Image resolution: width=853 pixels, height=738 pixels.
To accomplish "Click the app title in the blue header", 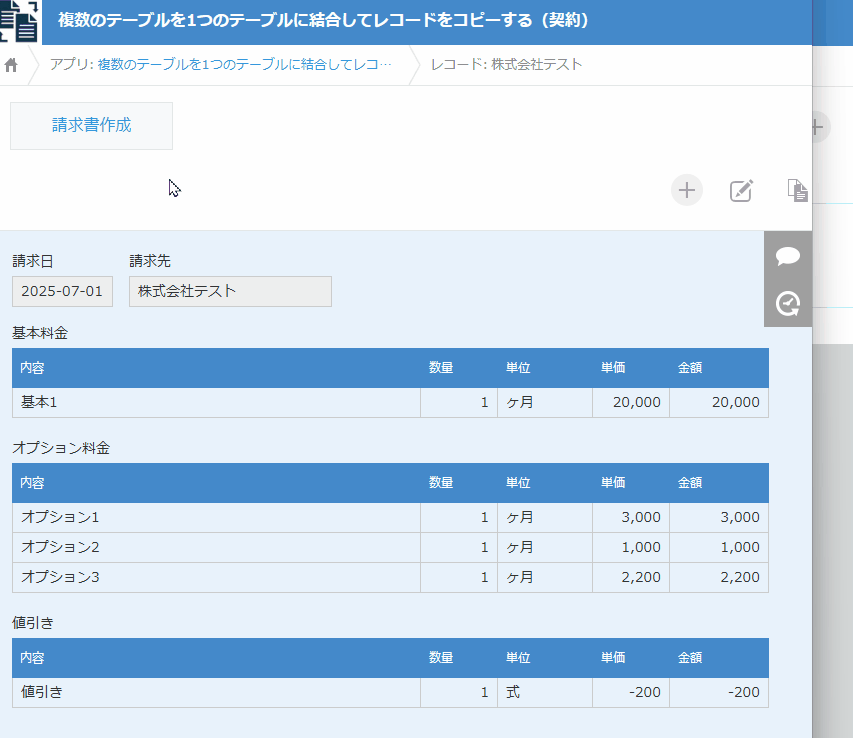I will pos(323,20).
